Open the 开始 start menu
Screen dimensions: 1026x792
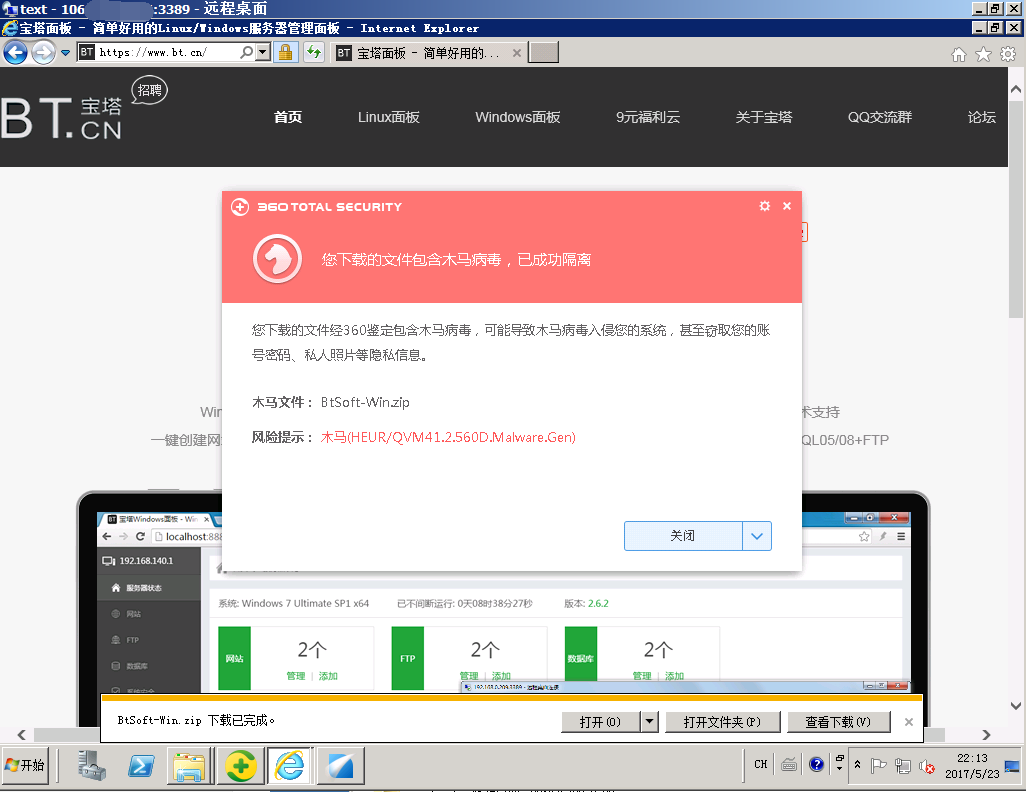24,765
